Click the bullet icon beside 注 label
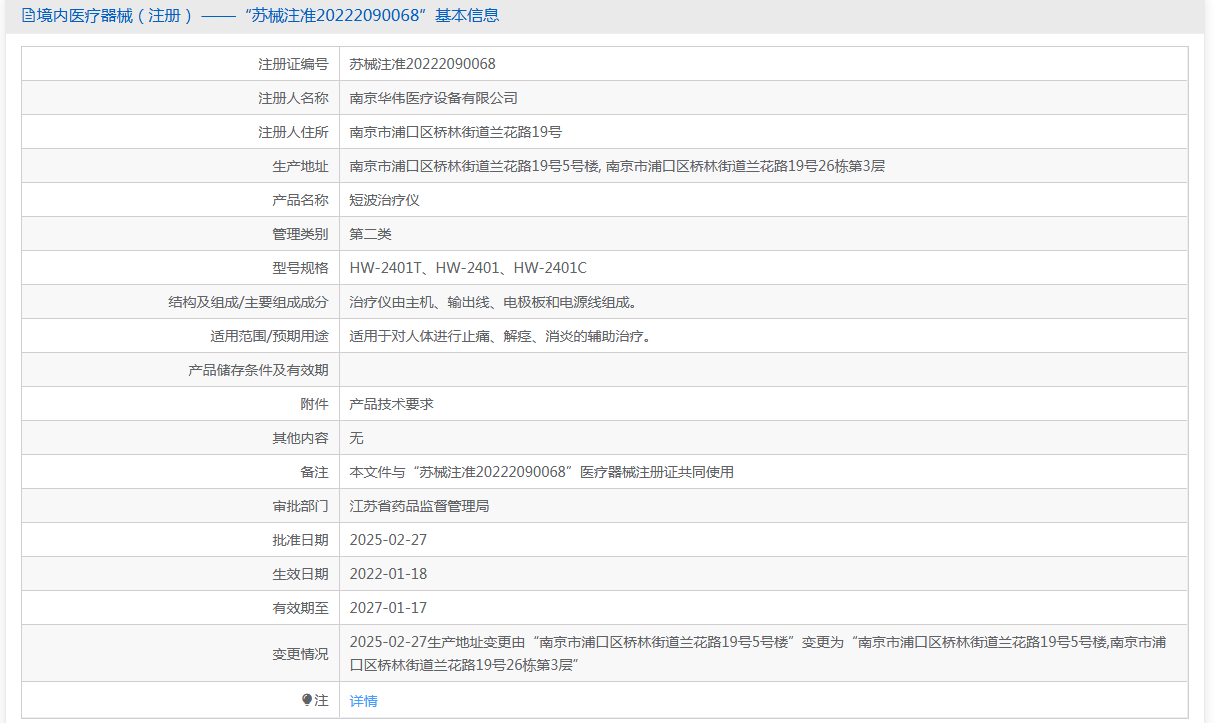1228x723 pixels. click(x=307, y=700)
